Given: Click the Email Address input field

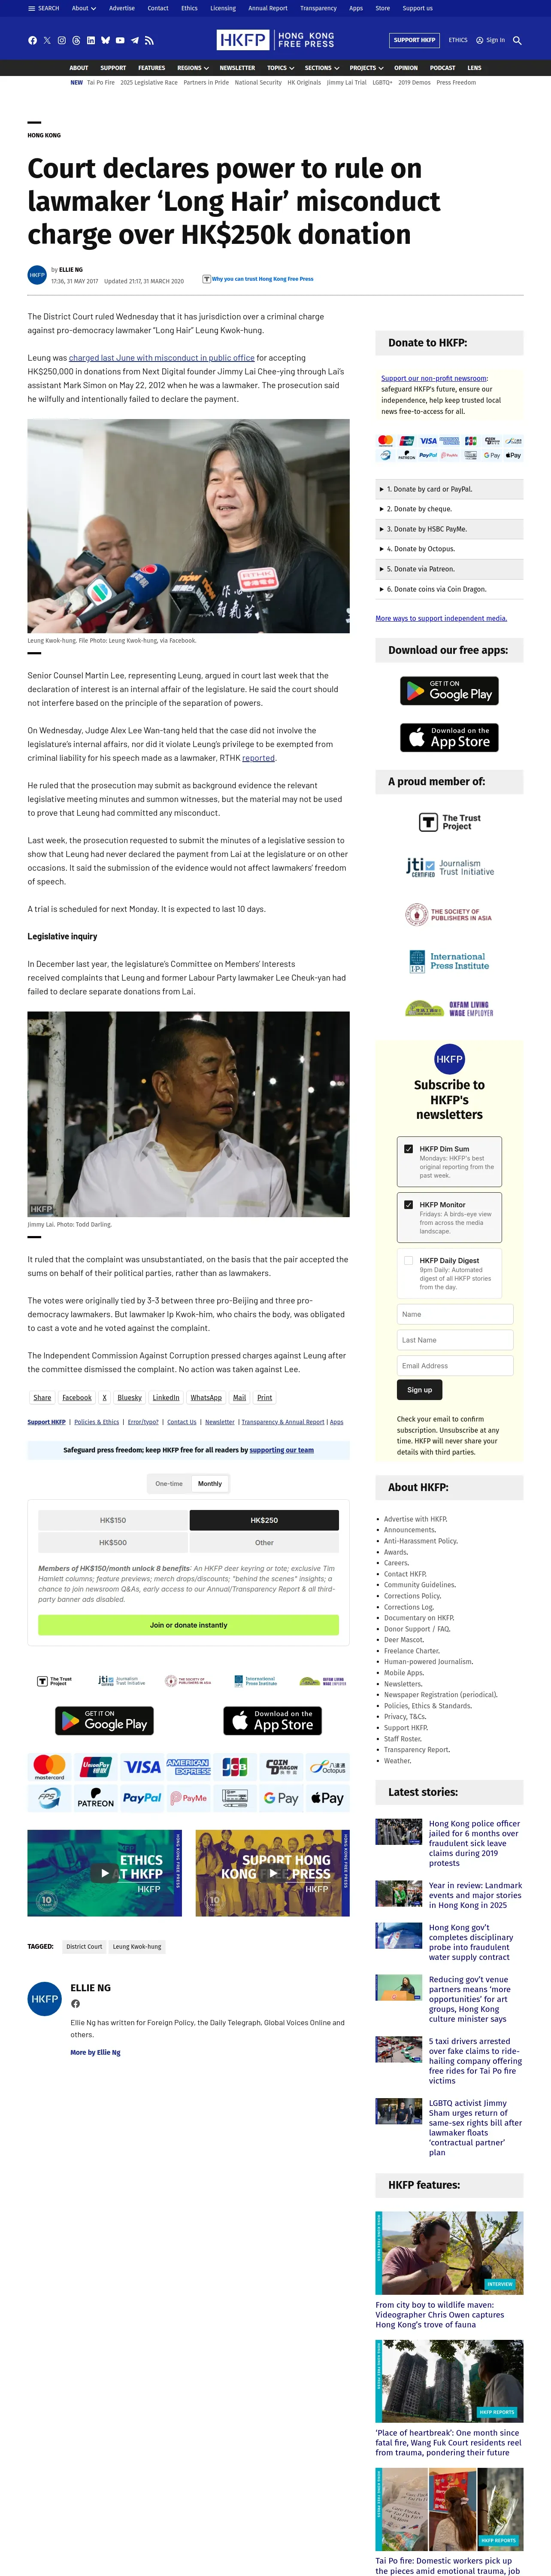Looking at the screenshot, I should pyautogui.click(x=455, y=1366).
